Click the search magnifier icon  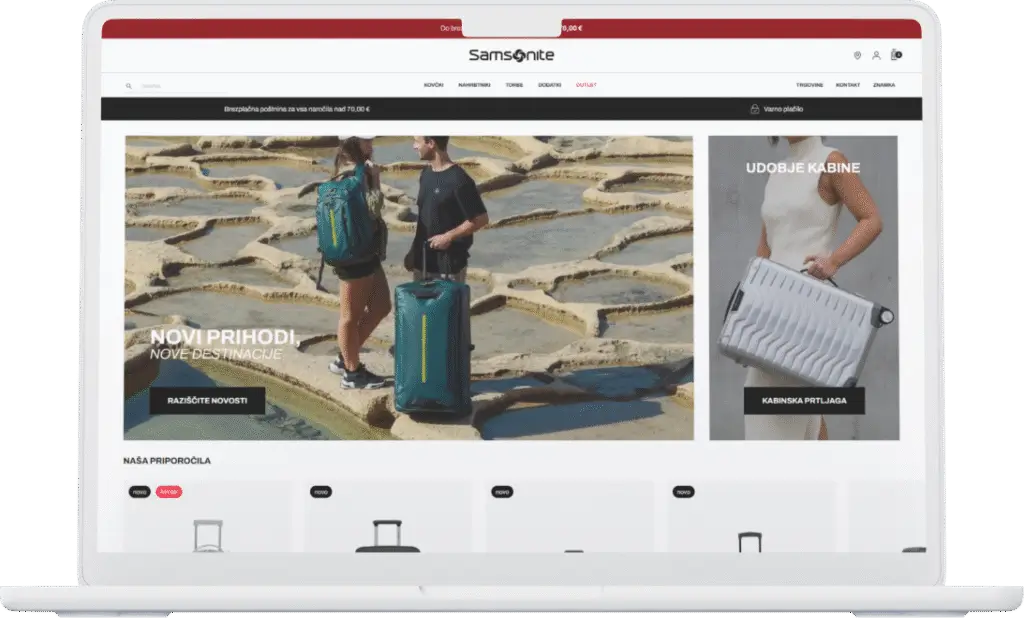pos(128,86)
